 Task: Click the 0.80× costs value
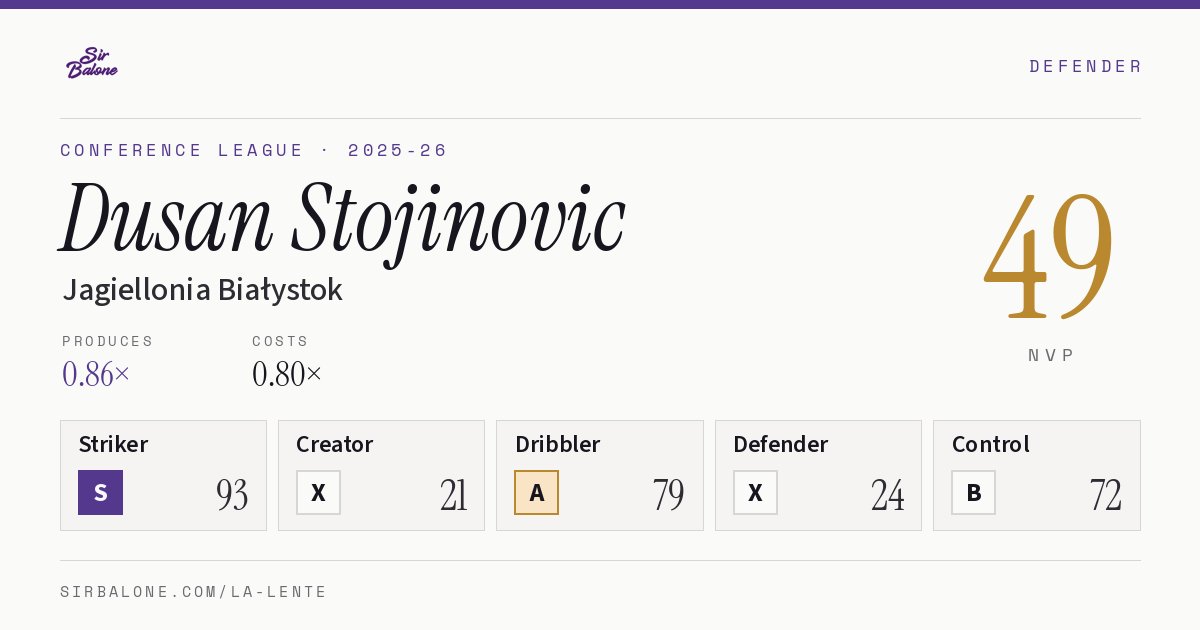tap(287, 374)
